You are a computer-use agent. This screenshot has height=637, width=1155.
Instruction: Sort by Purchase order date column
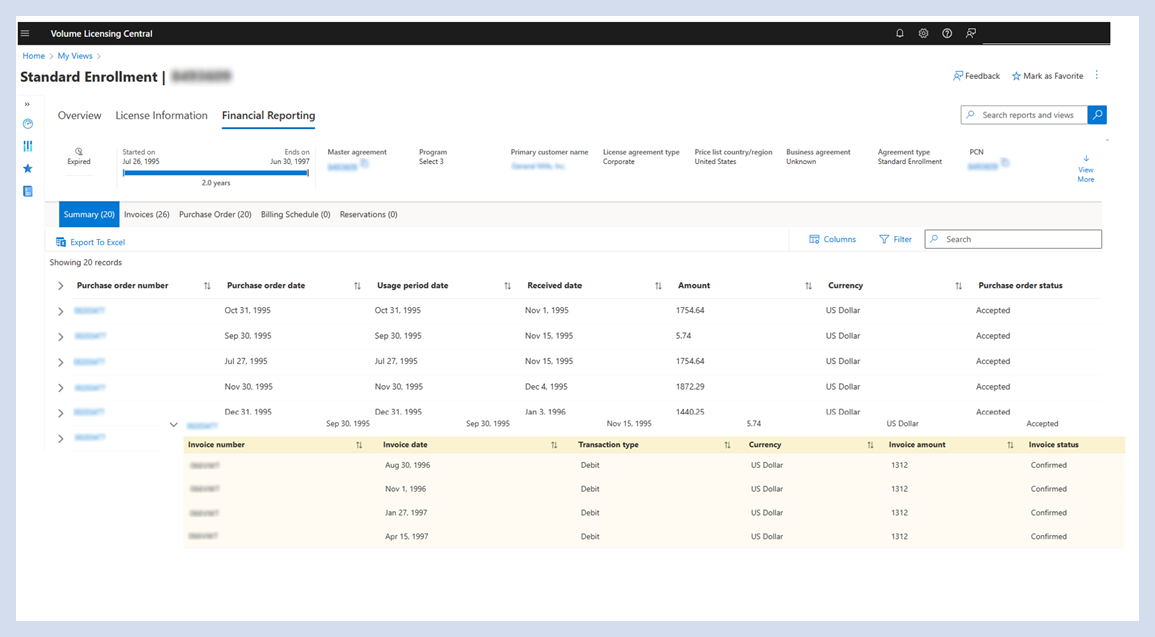(357, 286)
